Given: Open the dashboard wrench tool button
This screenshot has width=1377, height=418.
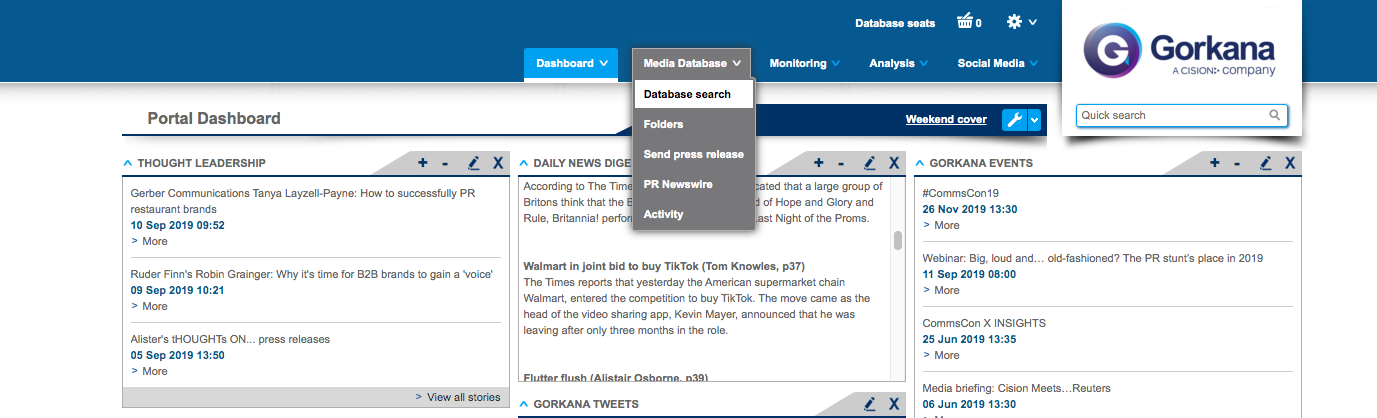Looking at the screenshot, I should point(1014,120).
